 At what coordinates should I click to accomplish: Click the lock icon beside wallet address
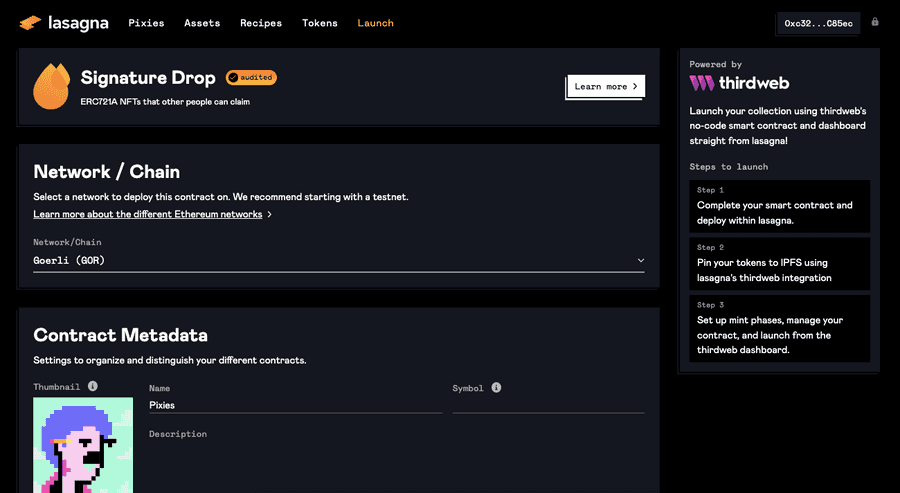pos(875,22)
